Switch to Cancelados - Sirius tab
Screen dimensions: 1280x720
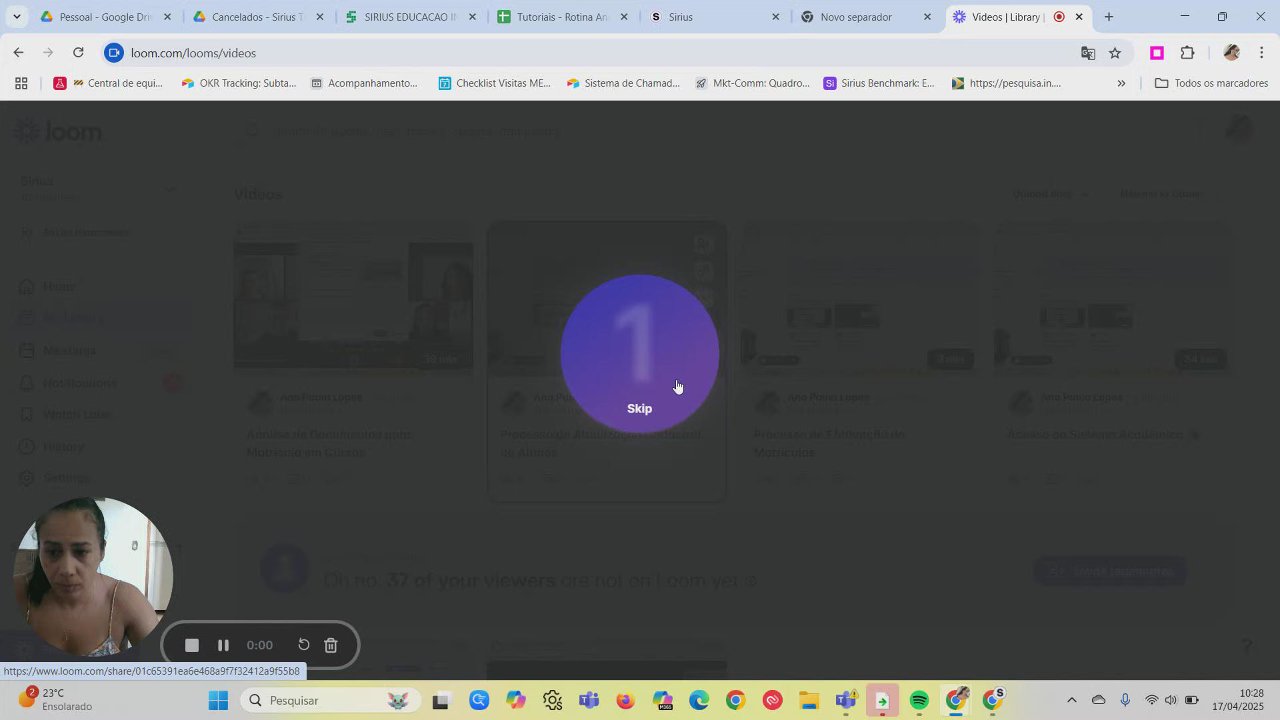[x=257, y=17]
